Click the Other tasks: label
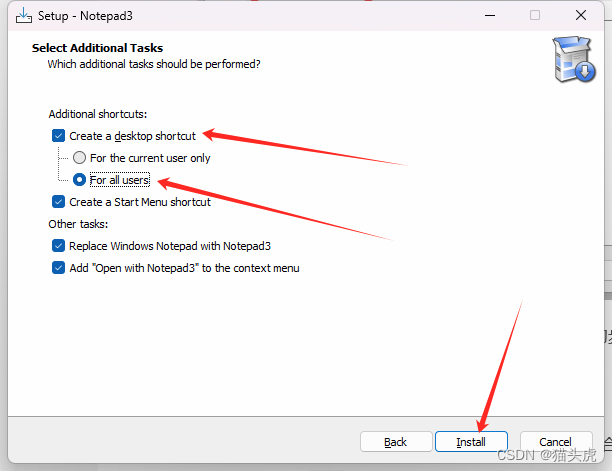612x471 pixels. 78,224
